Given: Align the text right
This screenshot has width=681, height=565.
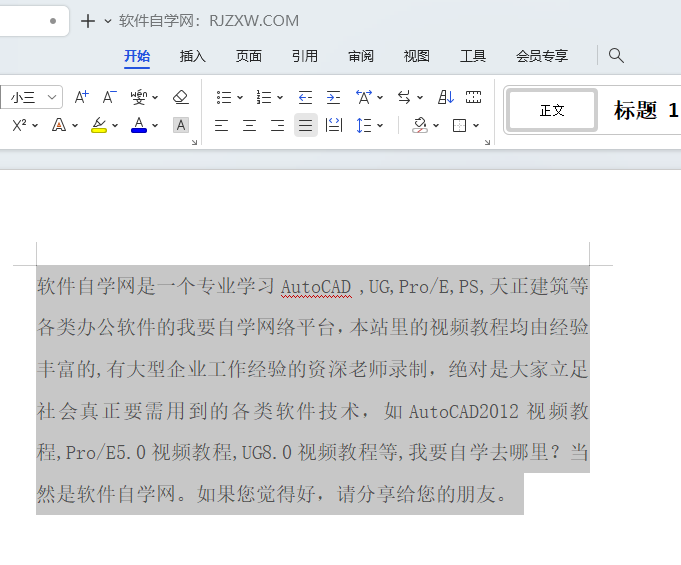Looking at the screenshot, I should (x=278, y=126).
